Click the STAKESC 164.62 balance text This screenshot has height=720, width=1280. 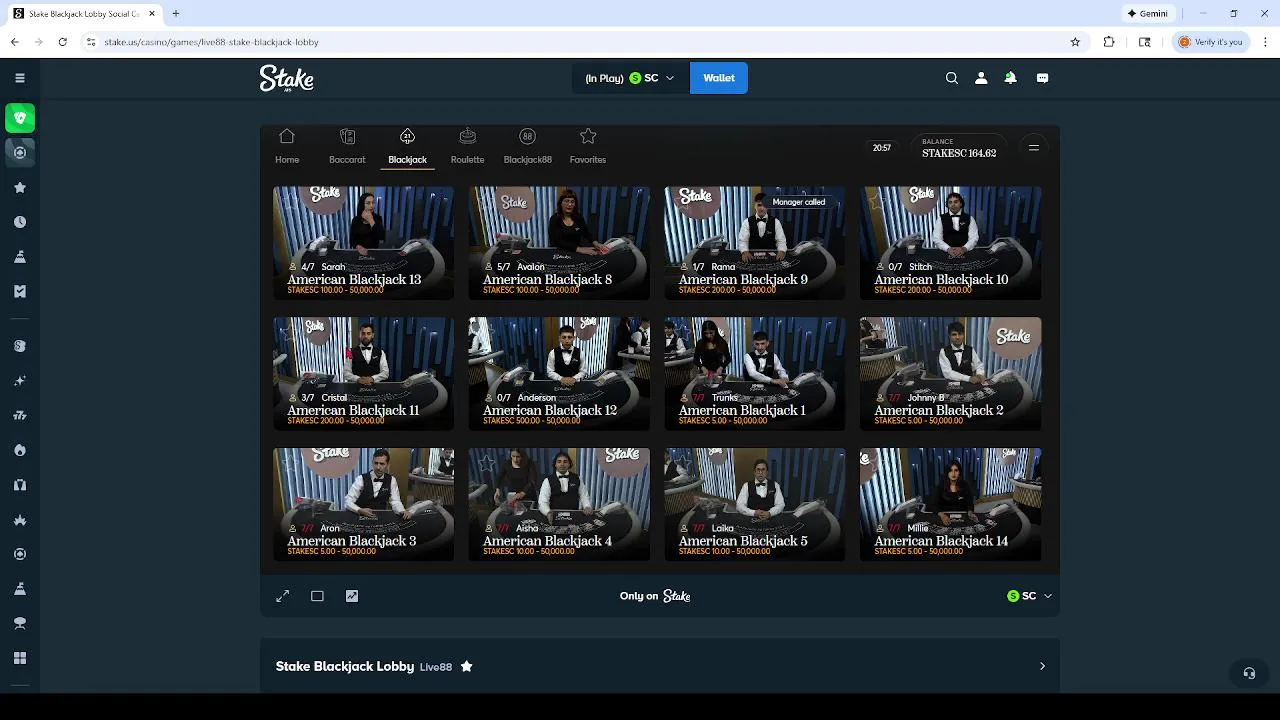(959, 153)
